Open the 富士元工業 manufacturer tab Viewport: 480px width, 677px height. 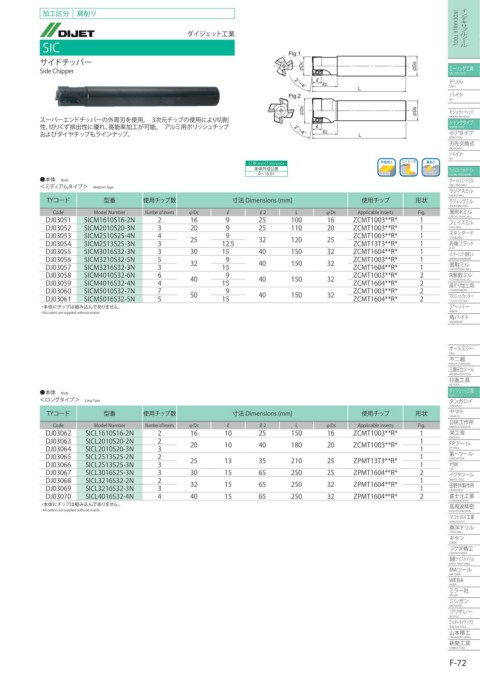pos(461,497)
